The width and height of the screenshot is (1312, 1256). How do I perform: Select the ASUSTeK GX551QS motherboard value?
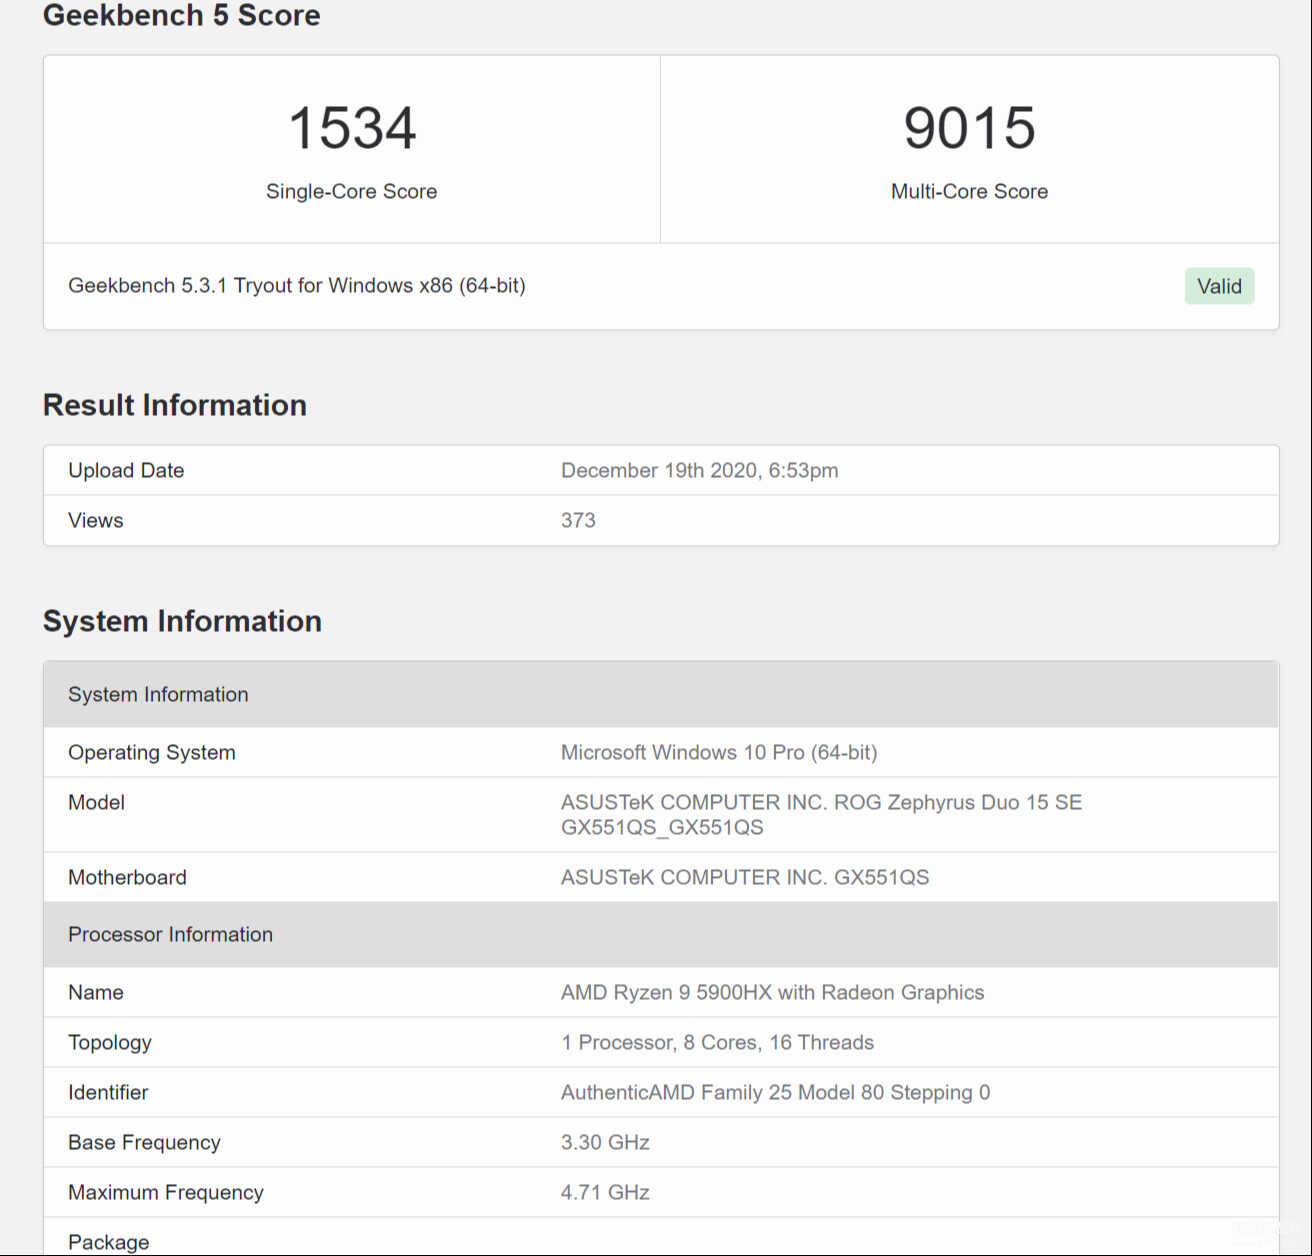[x=745, y=877]
